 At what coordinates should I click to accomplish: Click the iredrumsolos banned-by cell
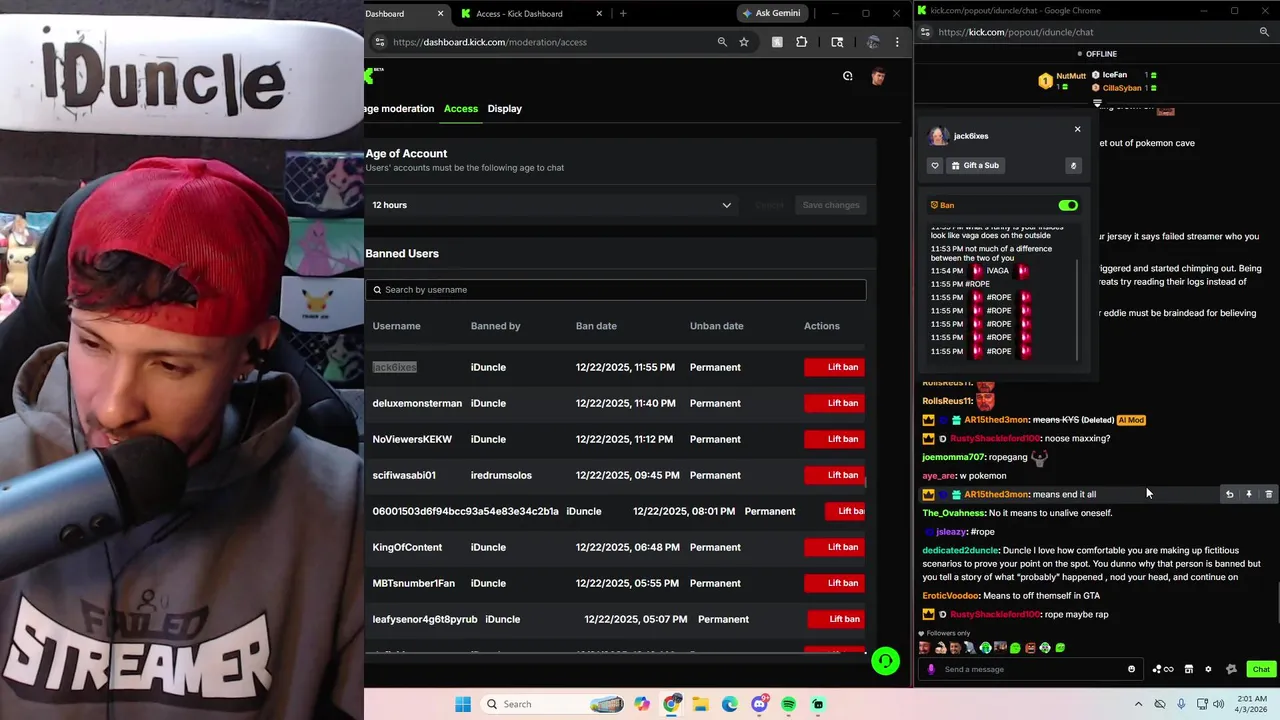tap(501, 475)
